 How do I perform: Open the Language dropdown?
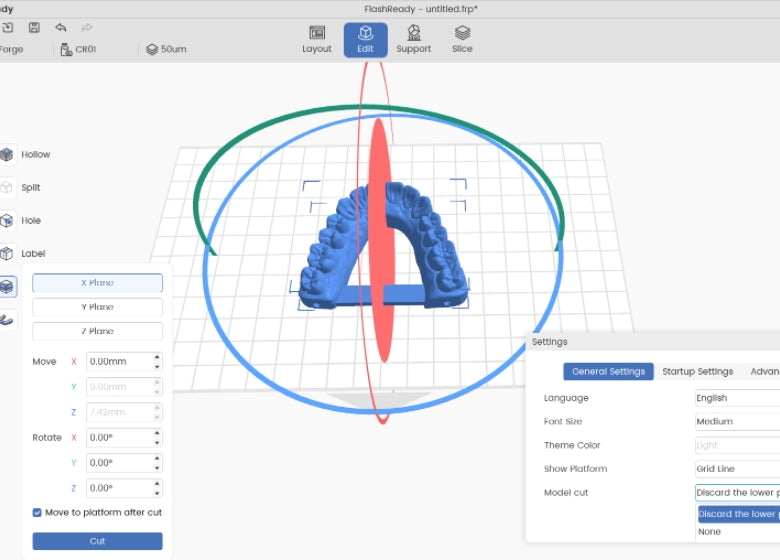737,398
